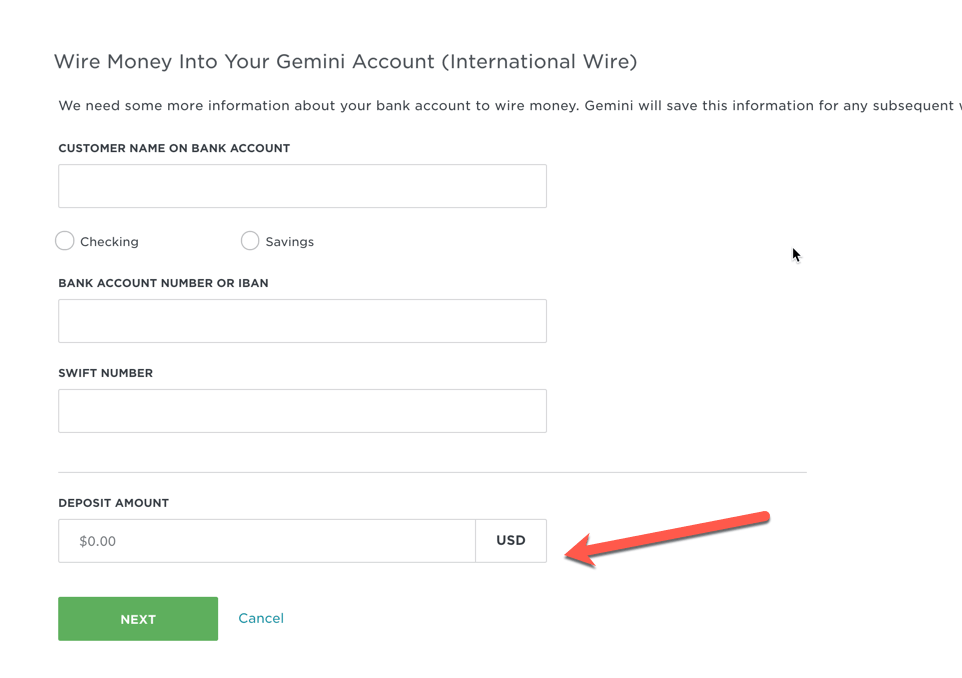Click the SWIFT NUMBER label text
Screen dimensions: 962x678
[x=105, y=373]
